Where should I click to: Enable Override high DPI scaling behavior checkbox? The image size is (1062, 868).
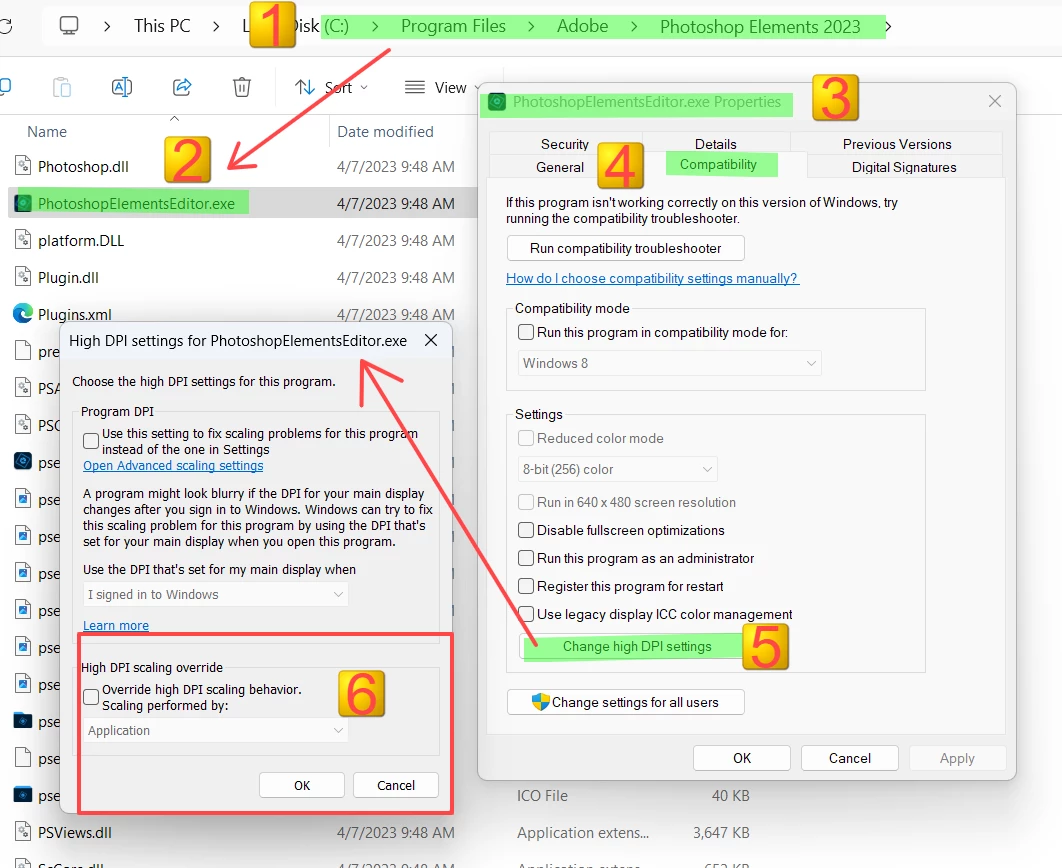(x=91, y=697)
